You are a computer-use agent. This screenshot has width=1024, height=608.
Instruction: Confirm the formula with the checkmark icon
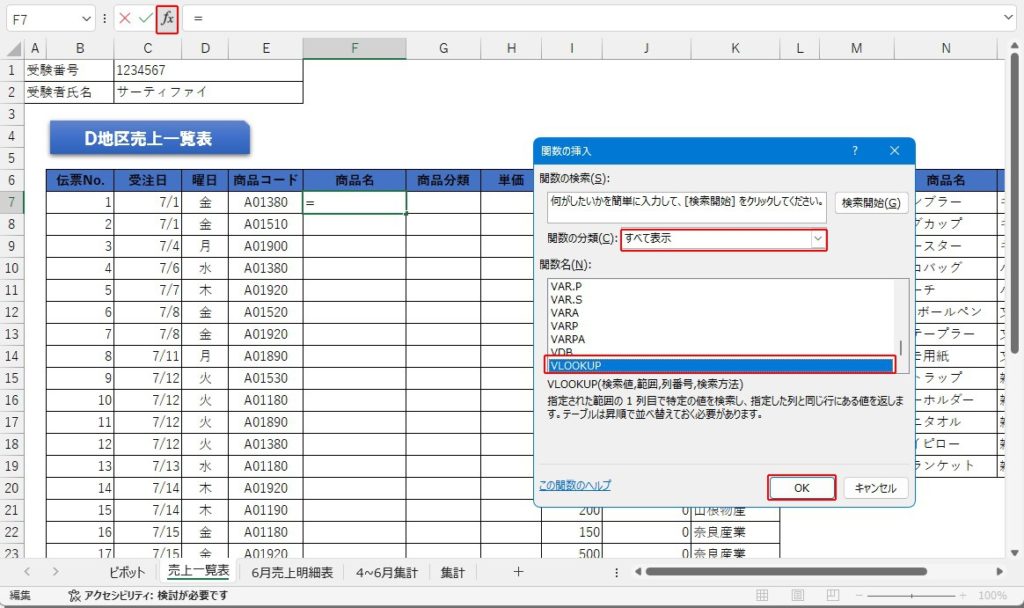(145, 19)
